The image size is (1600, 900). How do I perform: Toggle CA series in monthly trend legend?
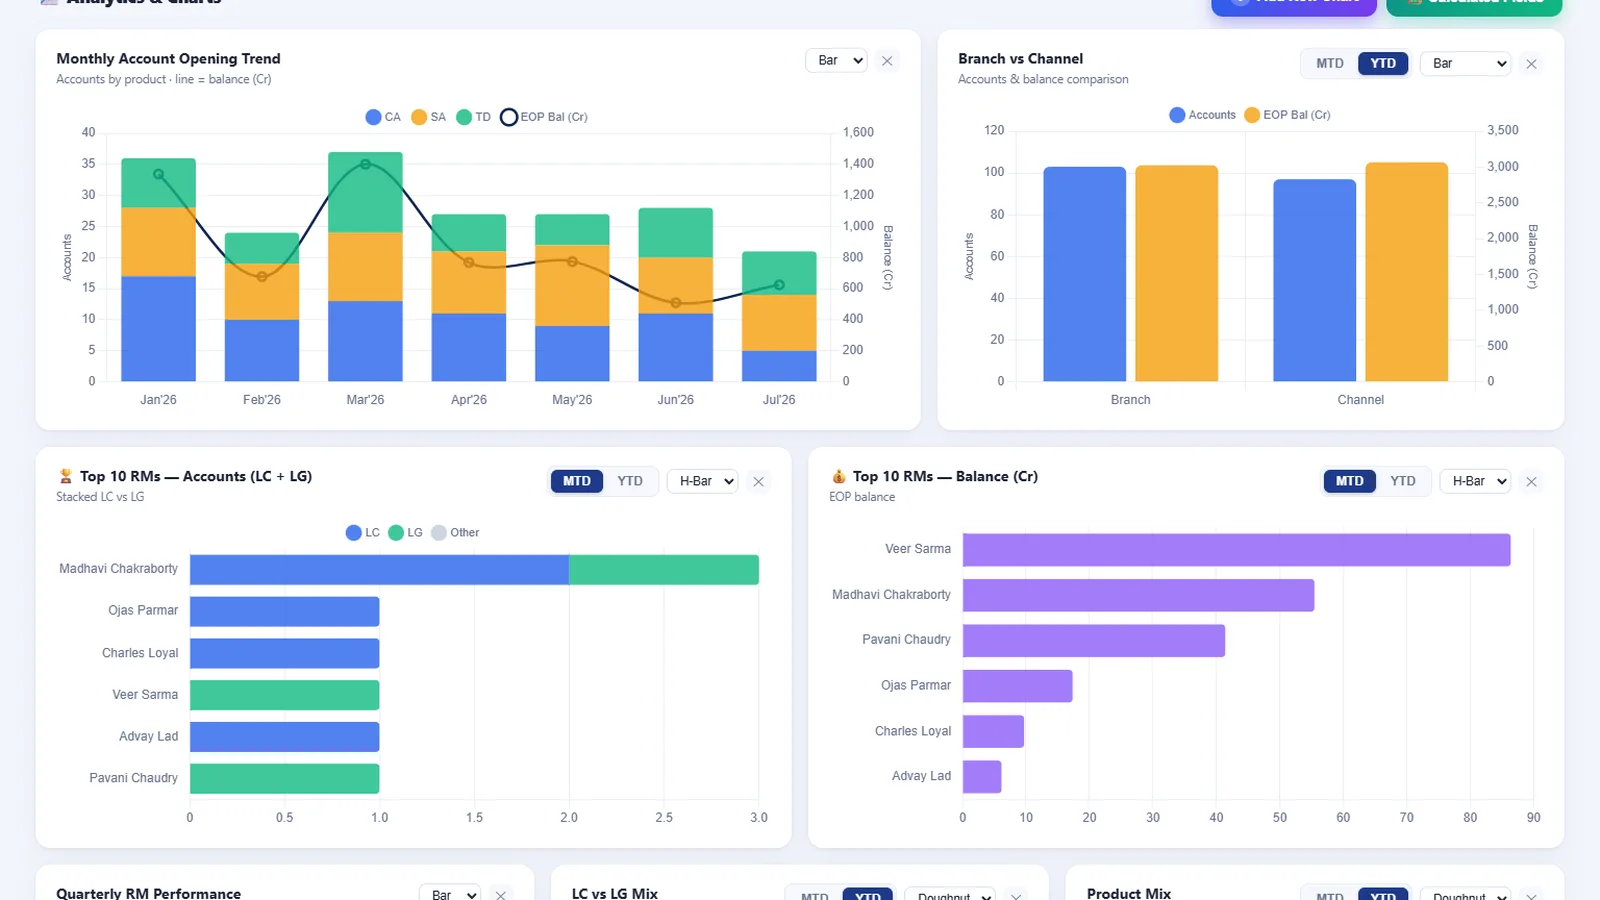[383, 117]
